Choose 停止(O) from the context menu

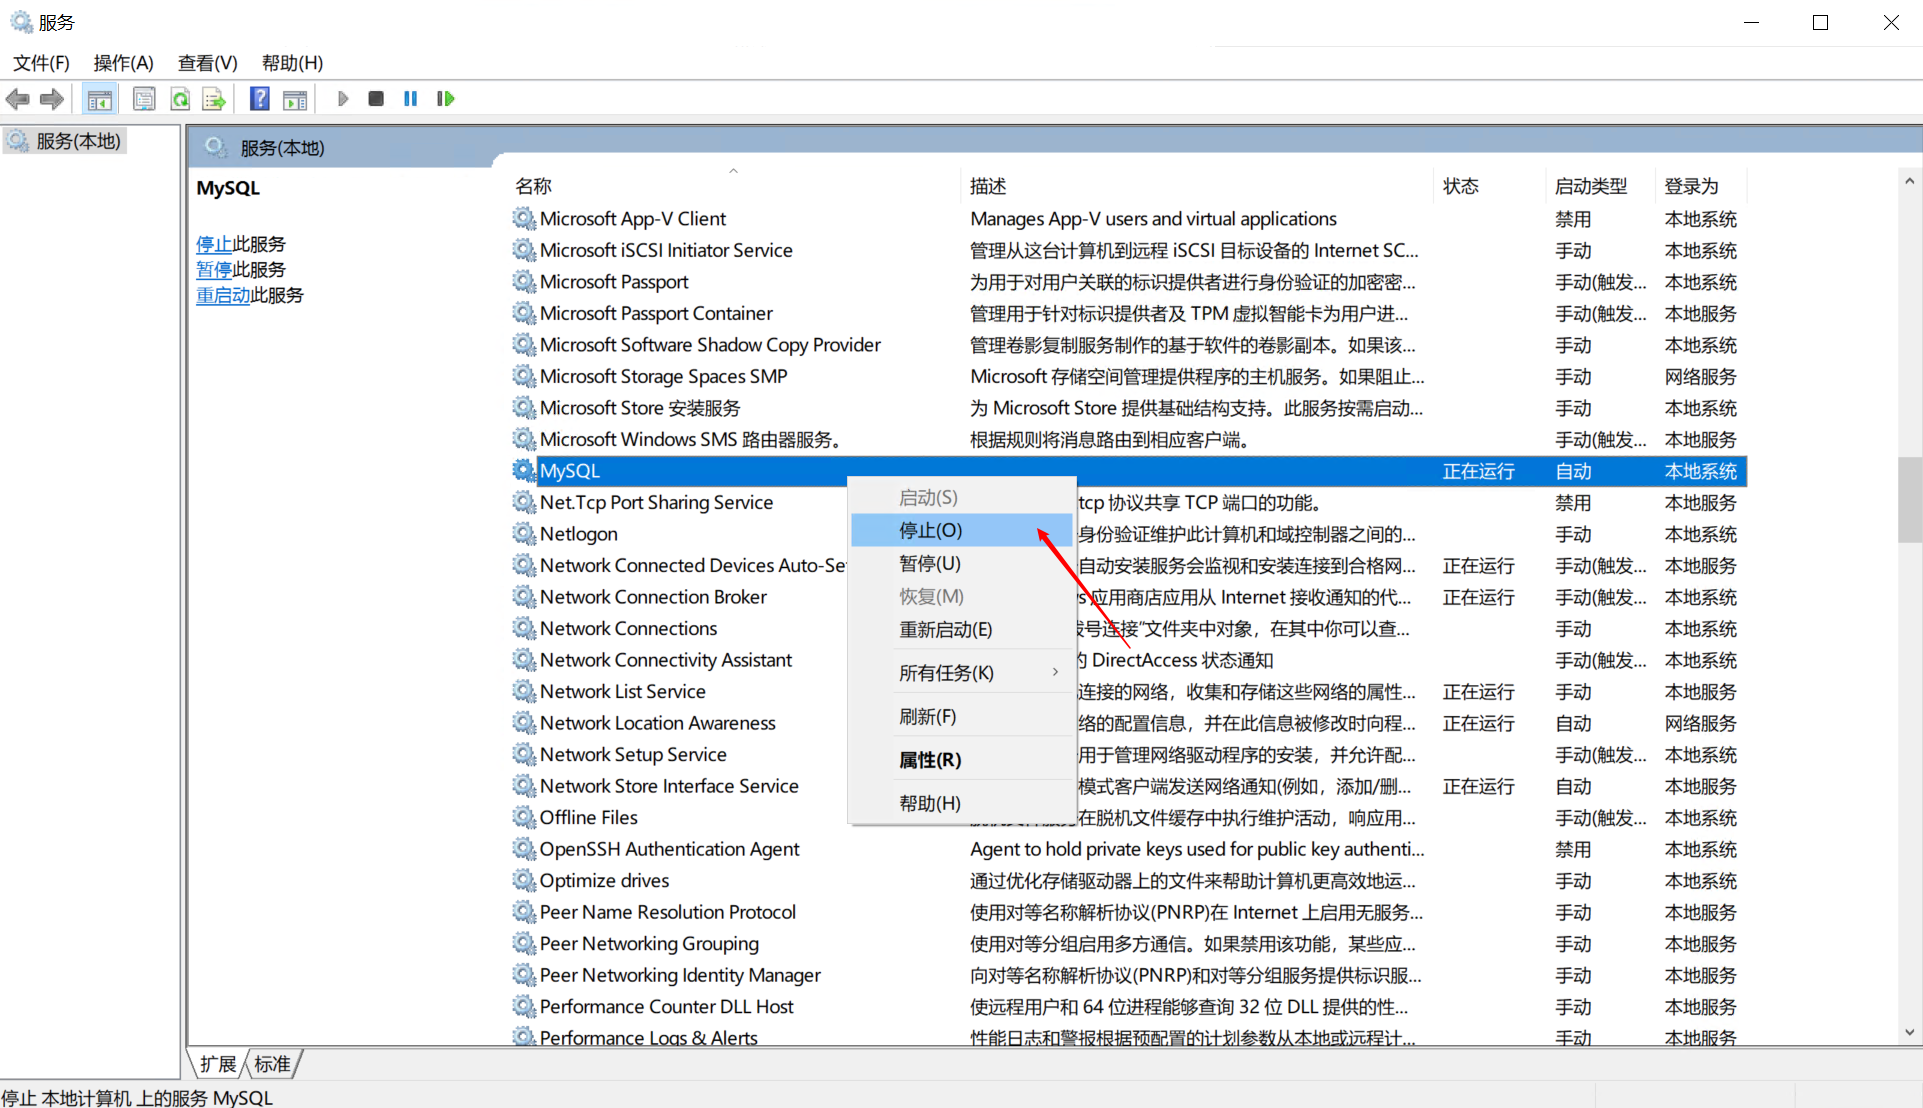(x=930, y=530)
